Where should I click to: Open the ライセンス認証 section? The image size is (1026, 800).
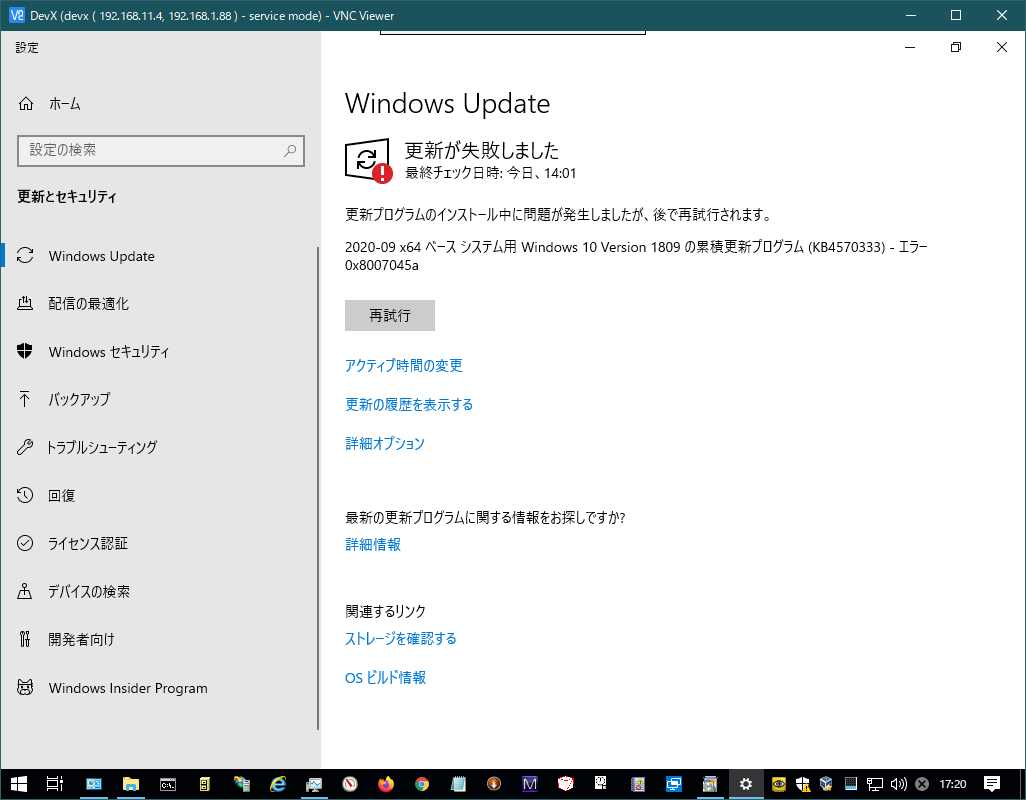coord(159,543)
